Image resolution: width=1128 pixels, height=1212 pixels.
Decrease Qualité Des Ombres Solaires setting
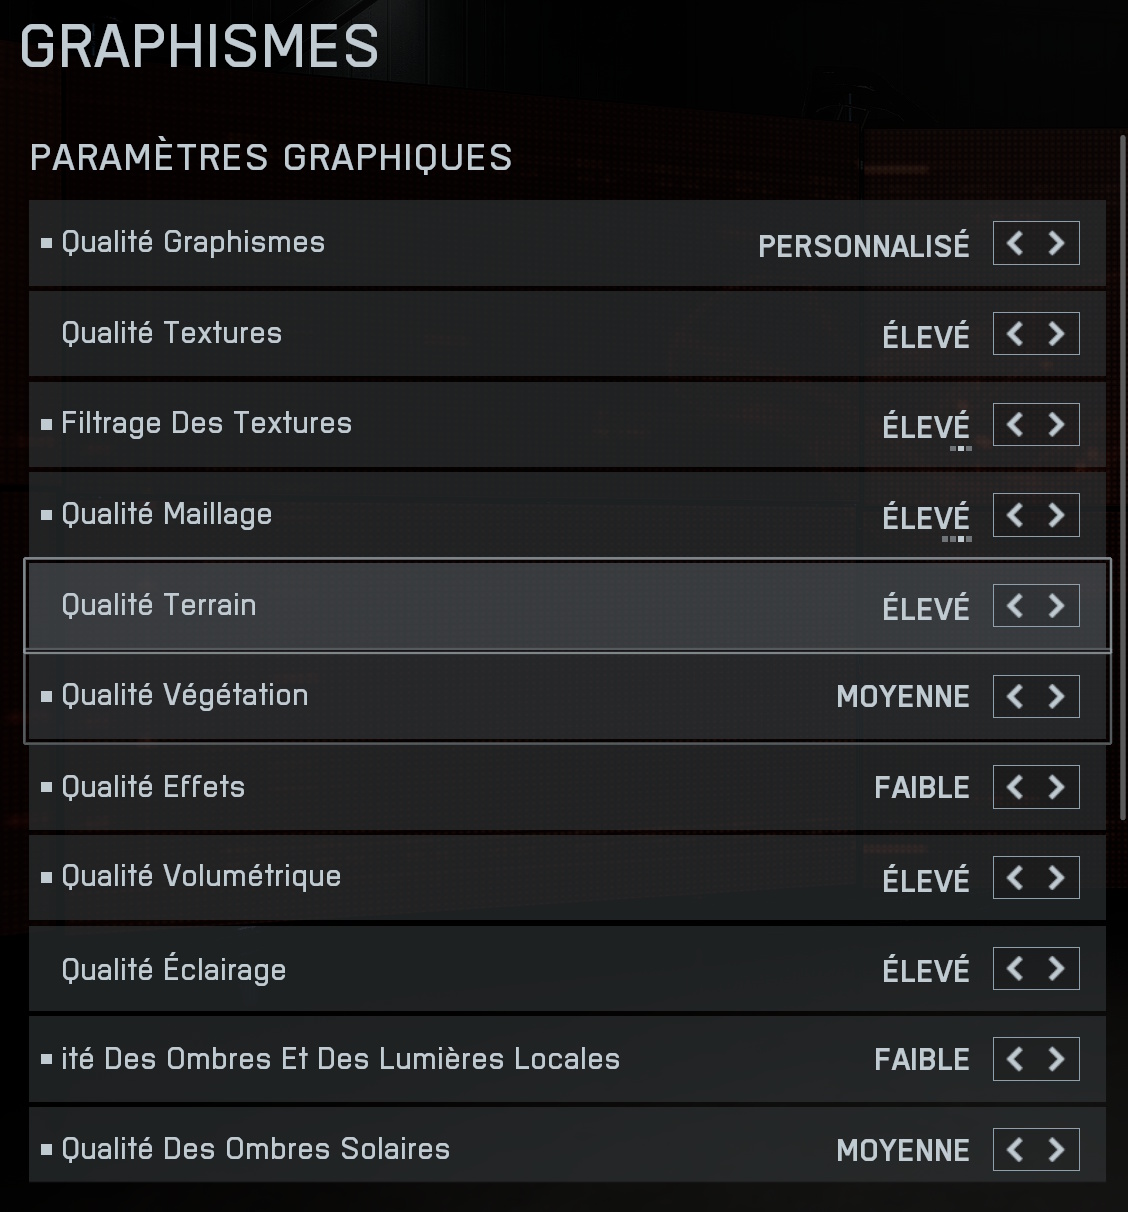click(1015, 1150)
